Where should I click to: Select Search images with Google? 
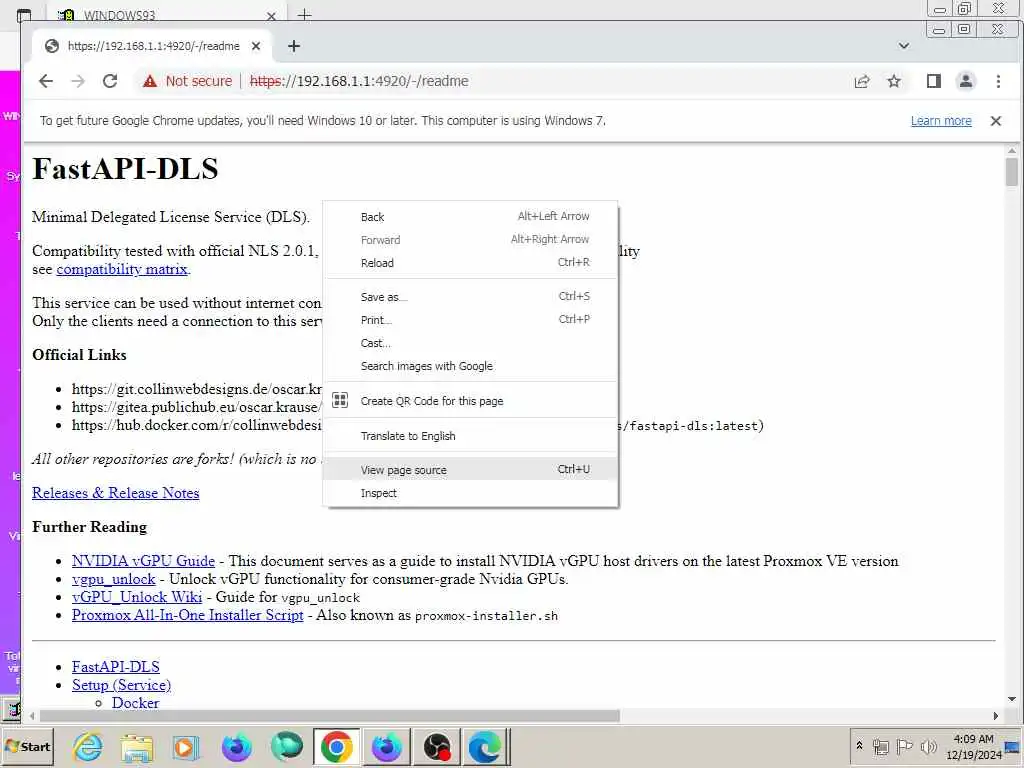pos(471,366)
